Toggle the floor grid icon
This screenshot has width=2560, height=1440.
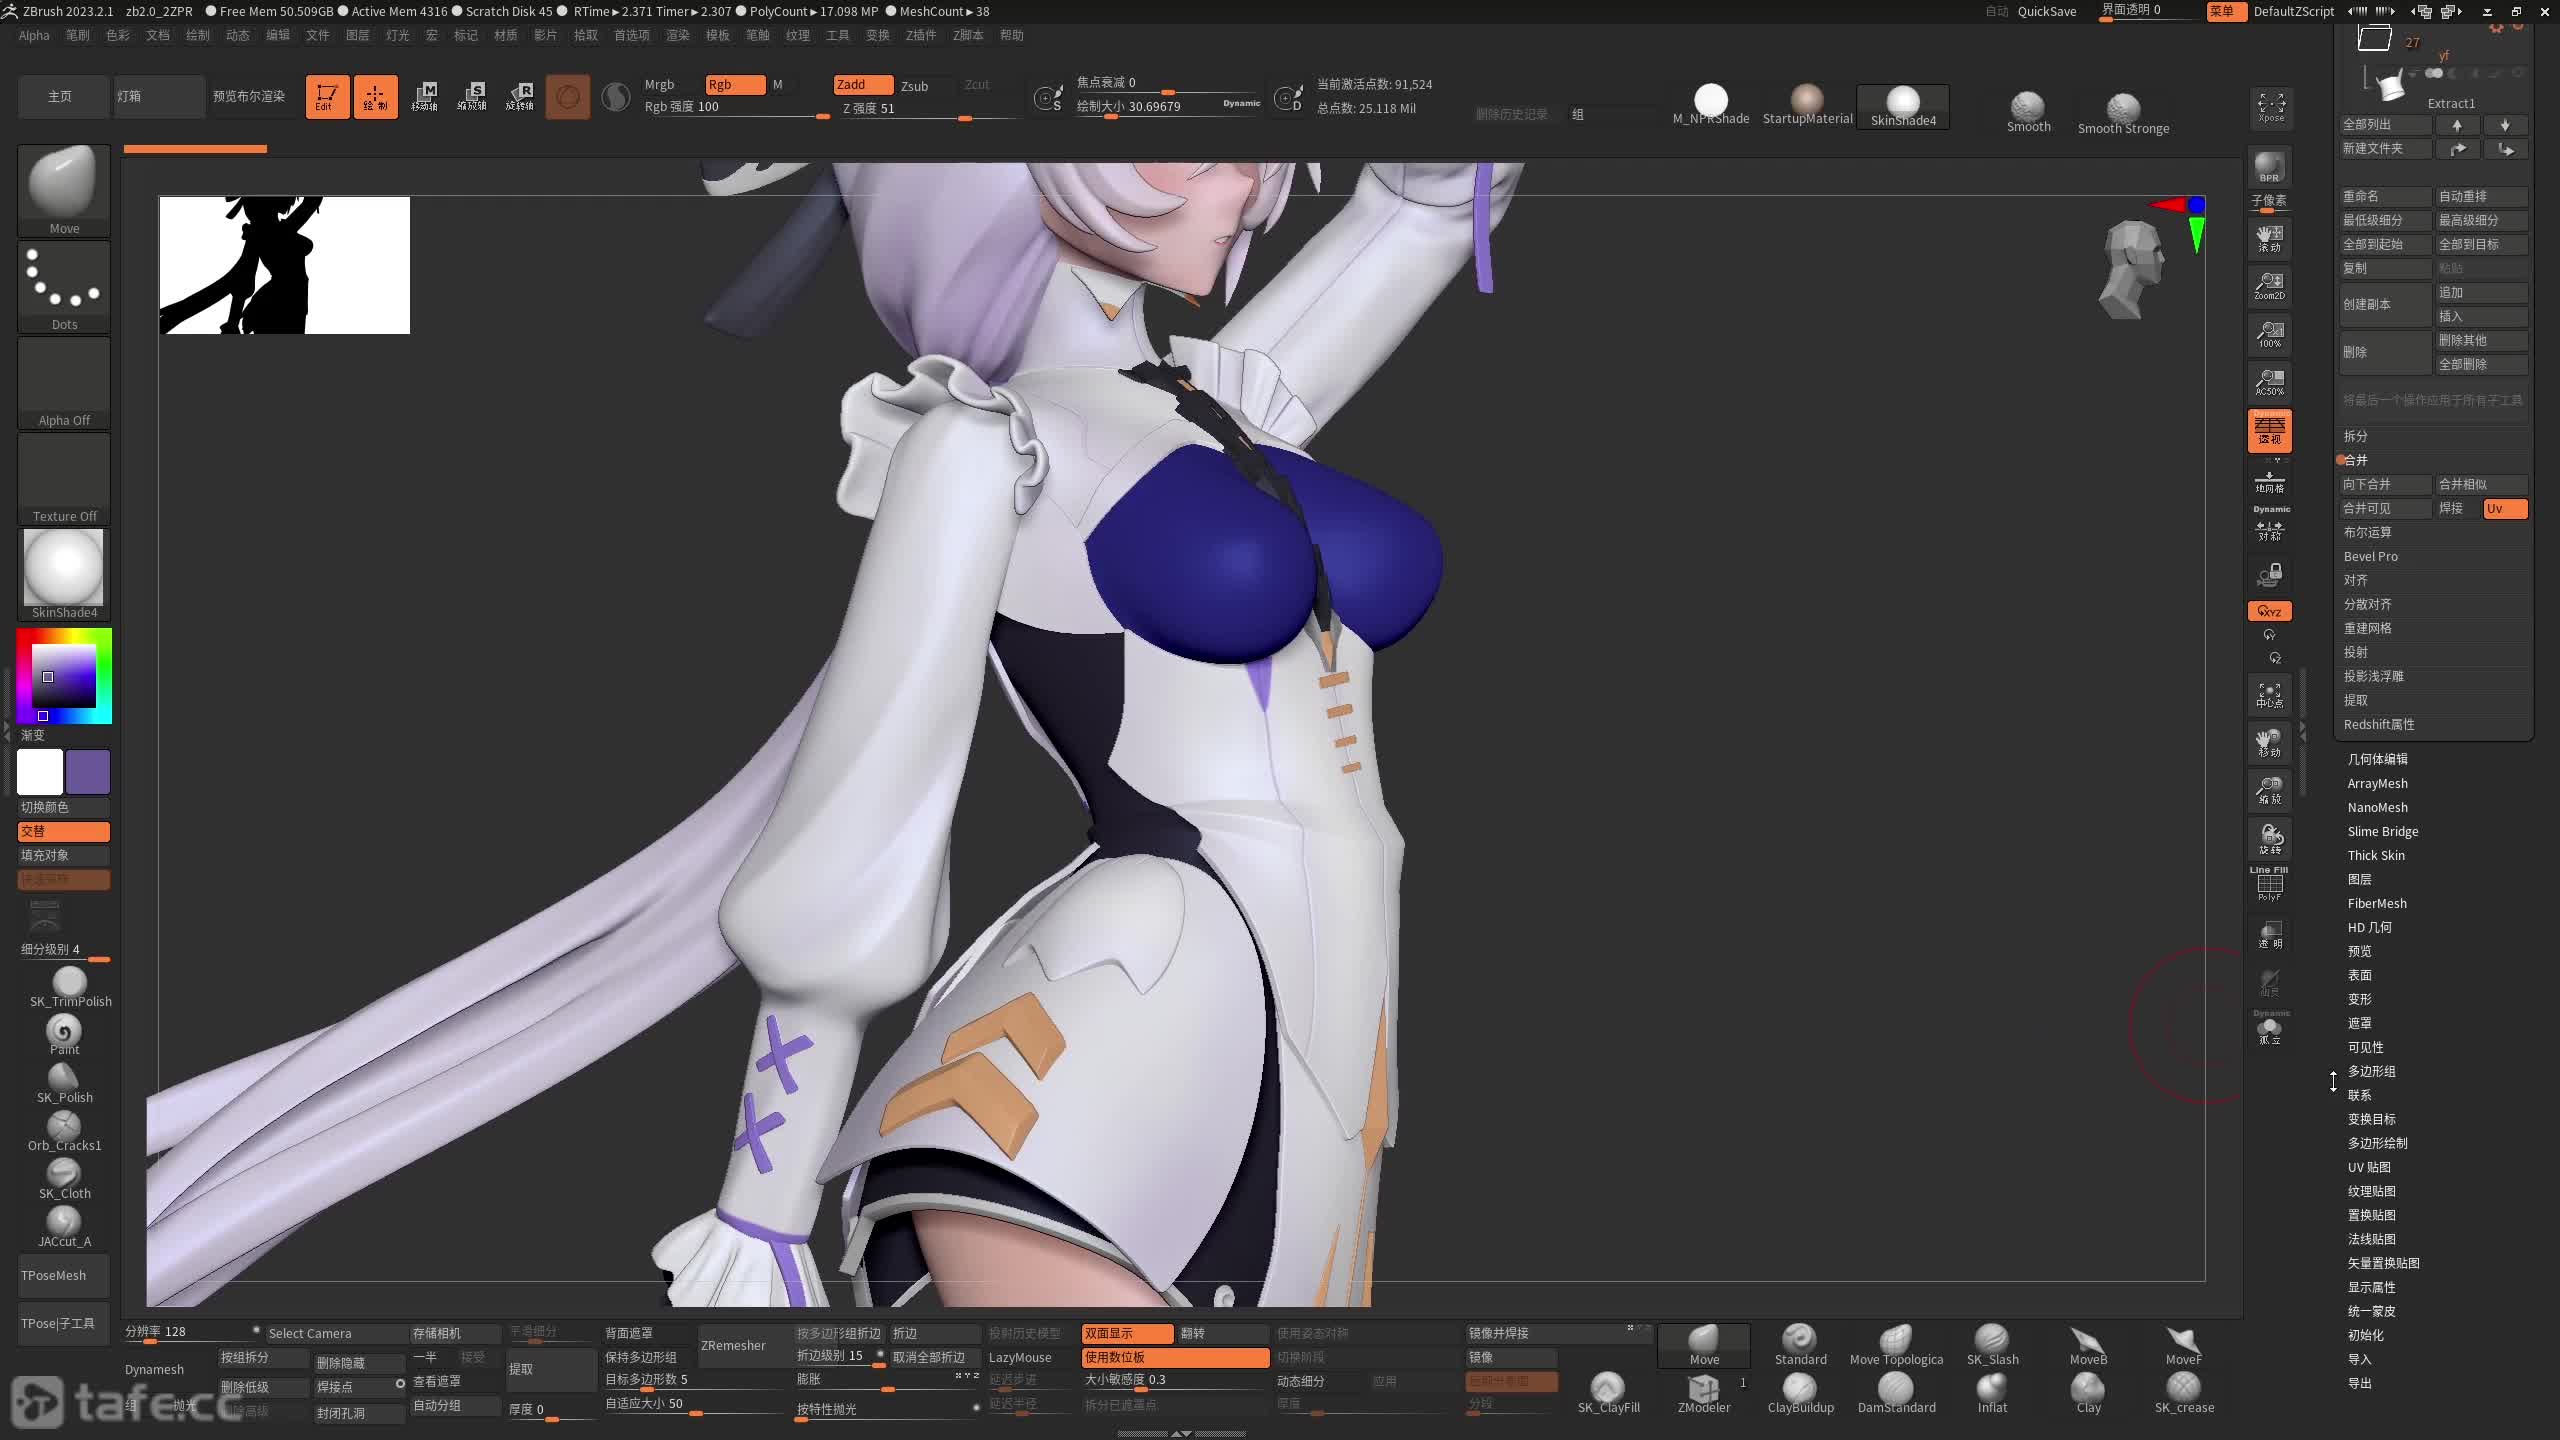2270,481
